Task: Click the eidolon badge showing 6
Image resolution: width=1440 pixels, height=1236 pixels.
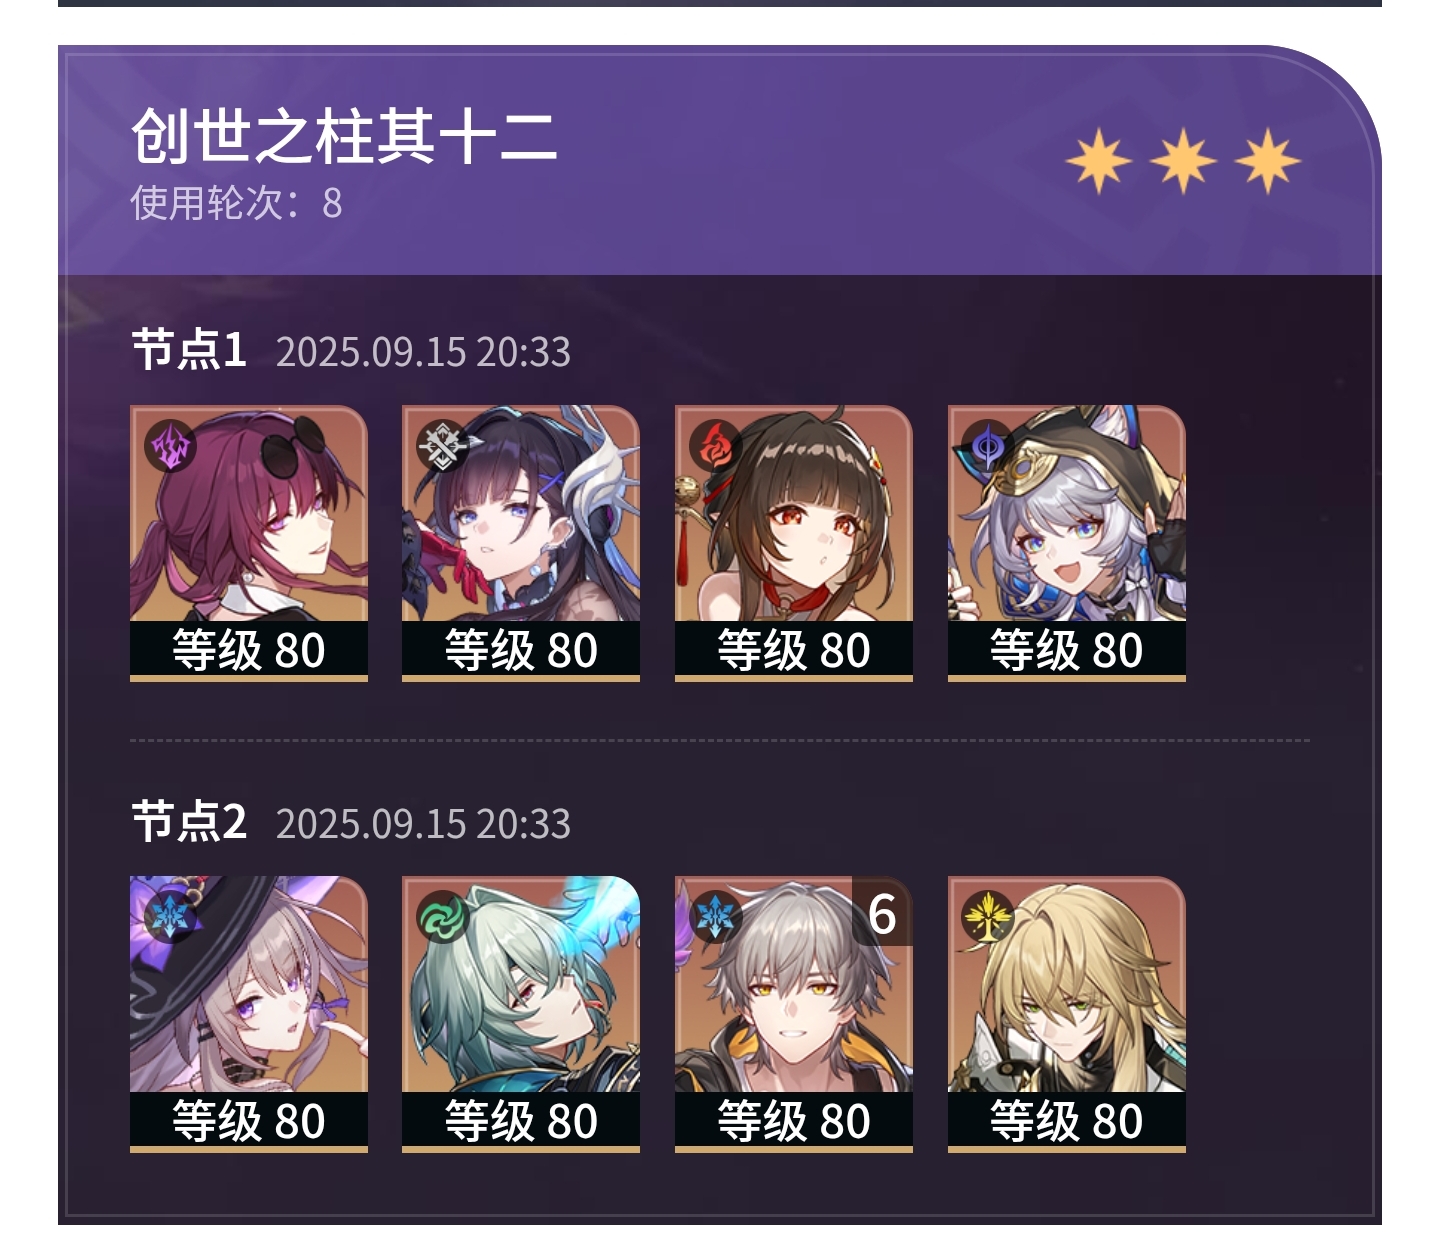Action: click(882, 912)
